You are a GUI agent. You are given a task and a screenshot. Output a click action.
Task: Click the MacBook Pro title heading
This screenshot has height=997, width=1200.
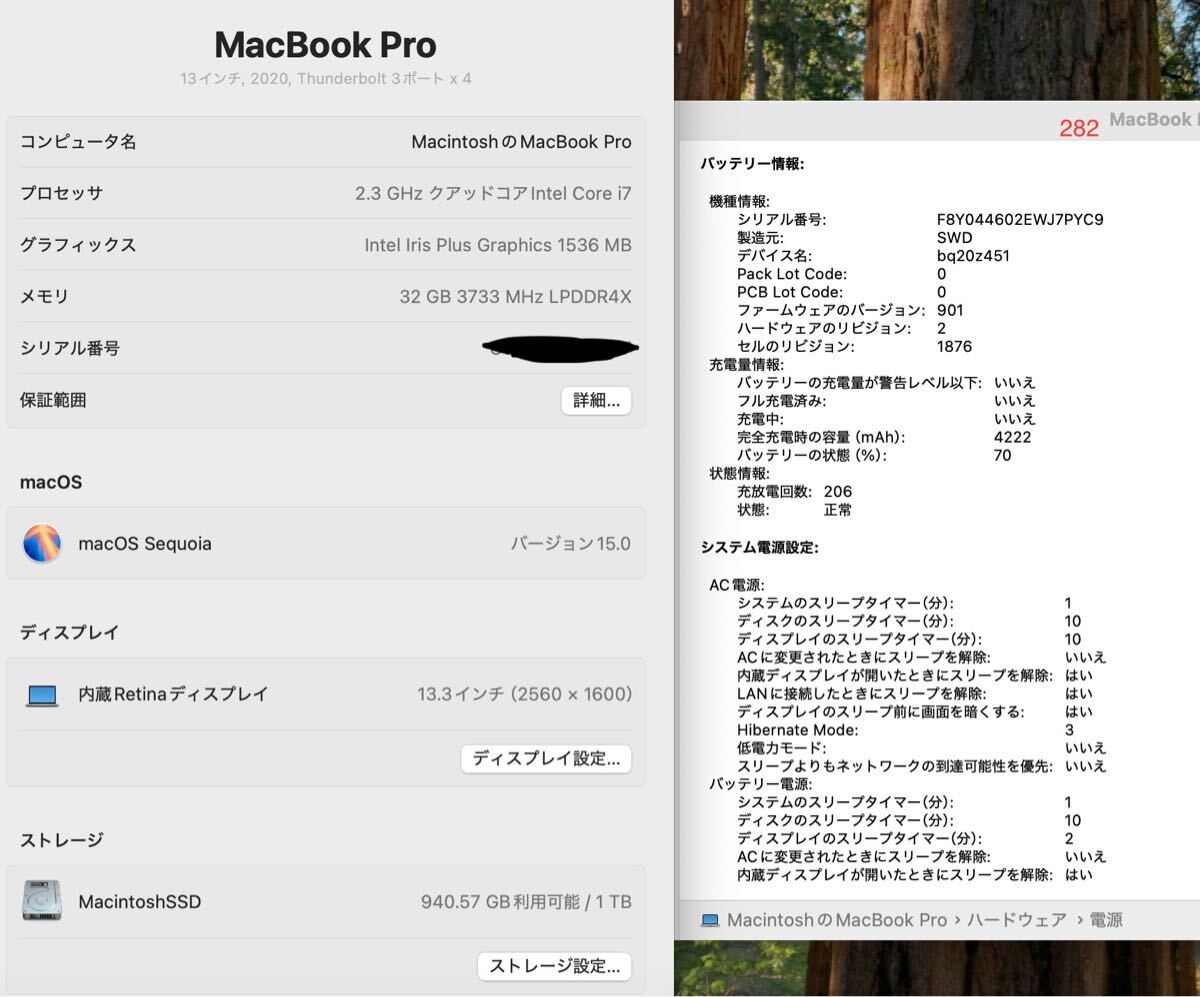click(325, 44)
